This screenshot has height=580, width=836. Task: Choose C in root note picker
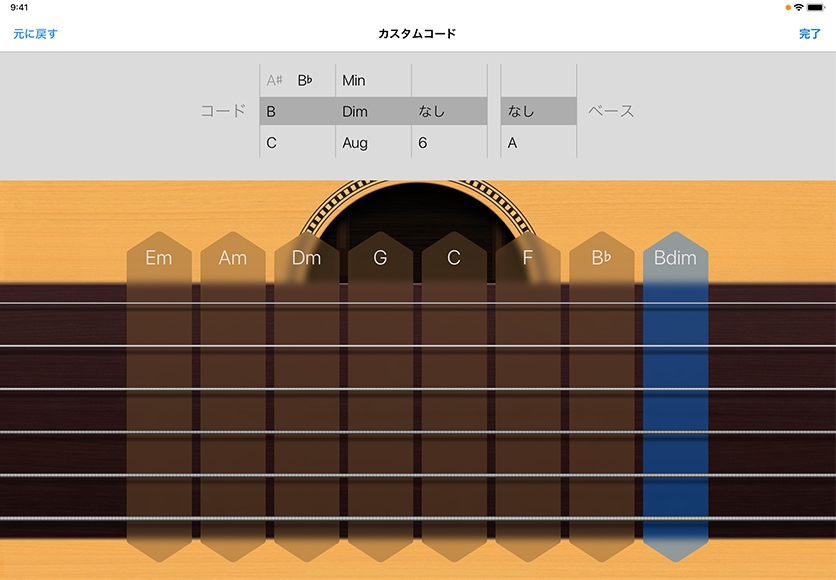coord(272,143)
